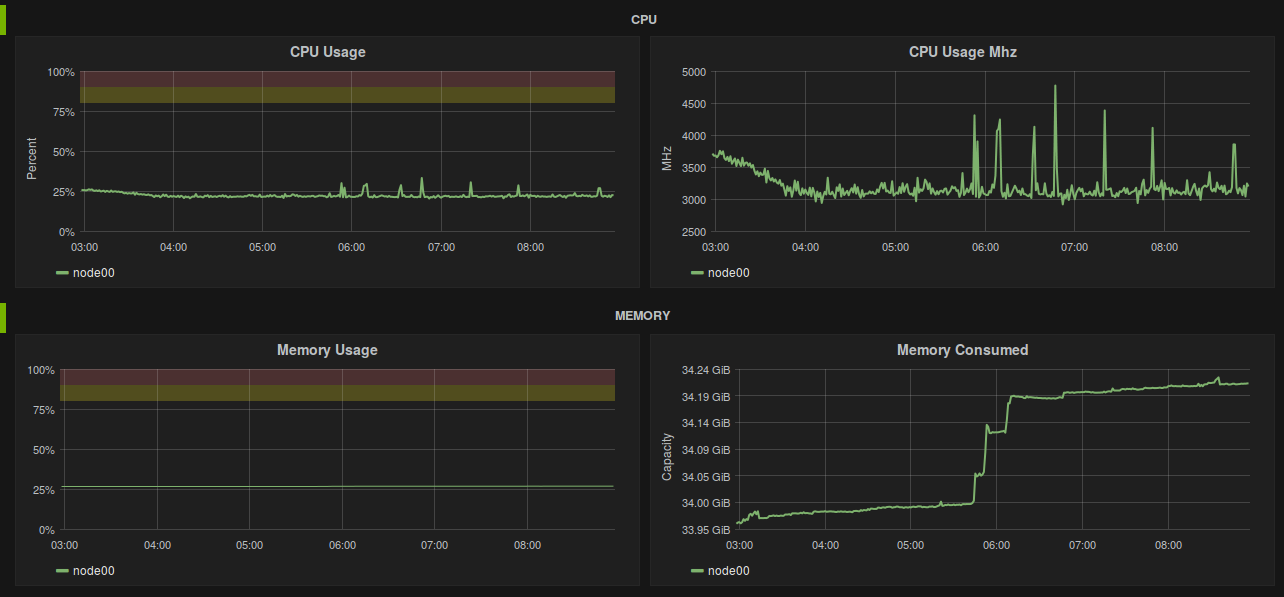
Task: Open color picker via Memory Consumed legend swatch
Action: click(696, 572)
